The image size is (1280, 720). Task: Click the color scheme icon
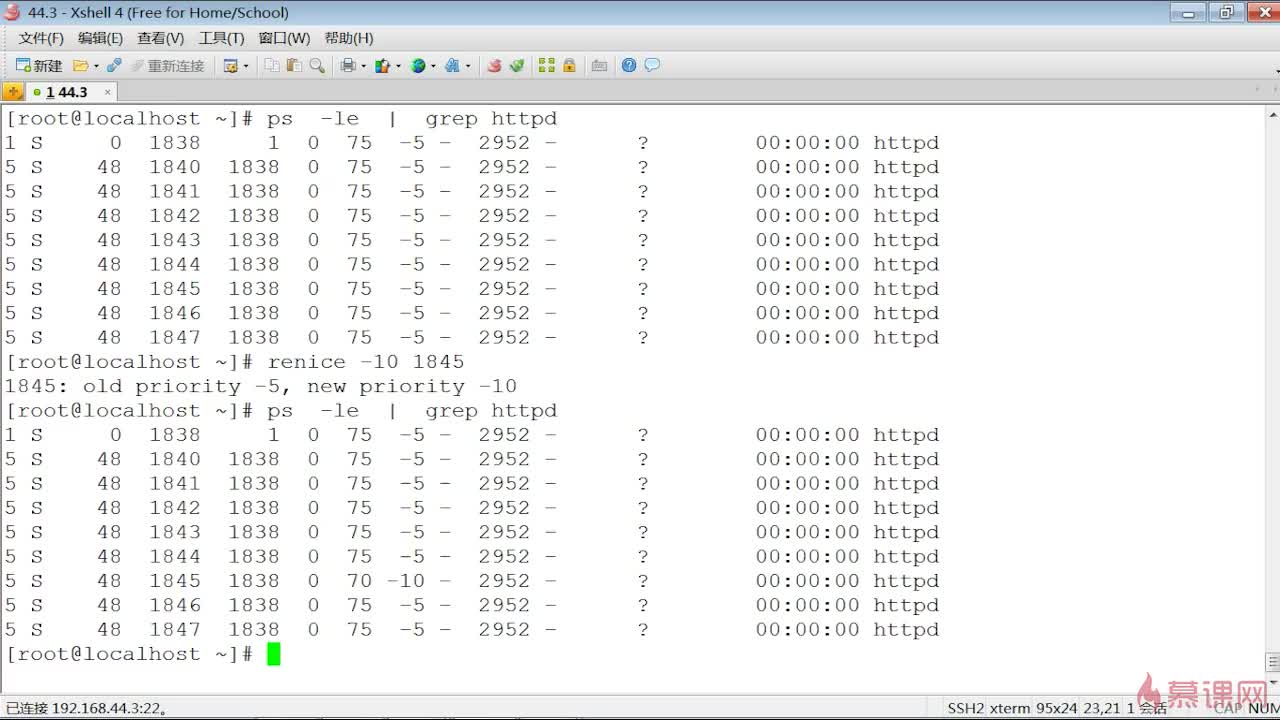click(x=382, y=65)
